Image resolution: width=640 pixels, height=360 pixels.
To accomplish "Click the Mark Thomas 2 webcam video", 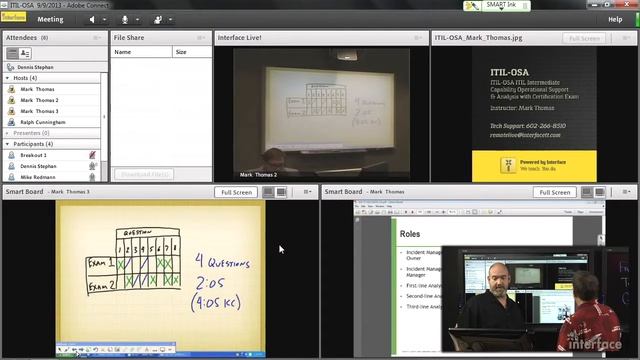I will click(x=322, y=113).
